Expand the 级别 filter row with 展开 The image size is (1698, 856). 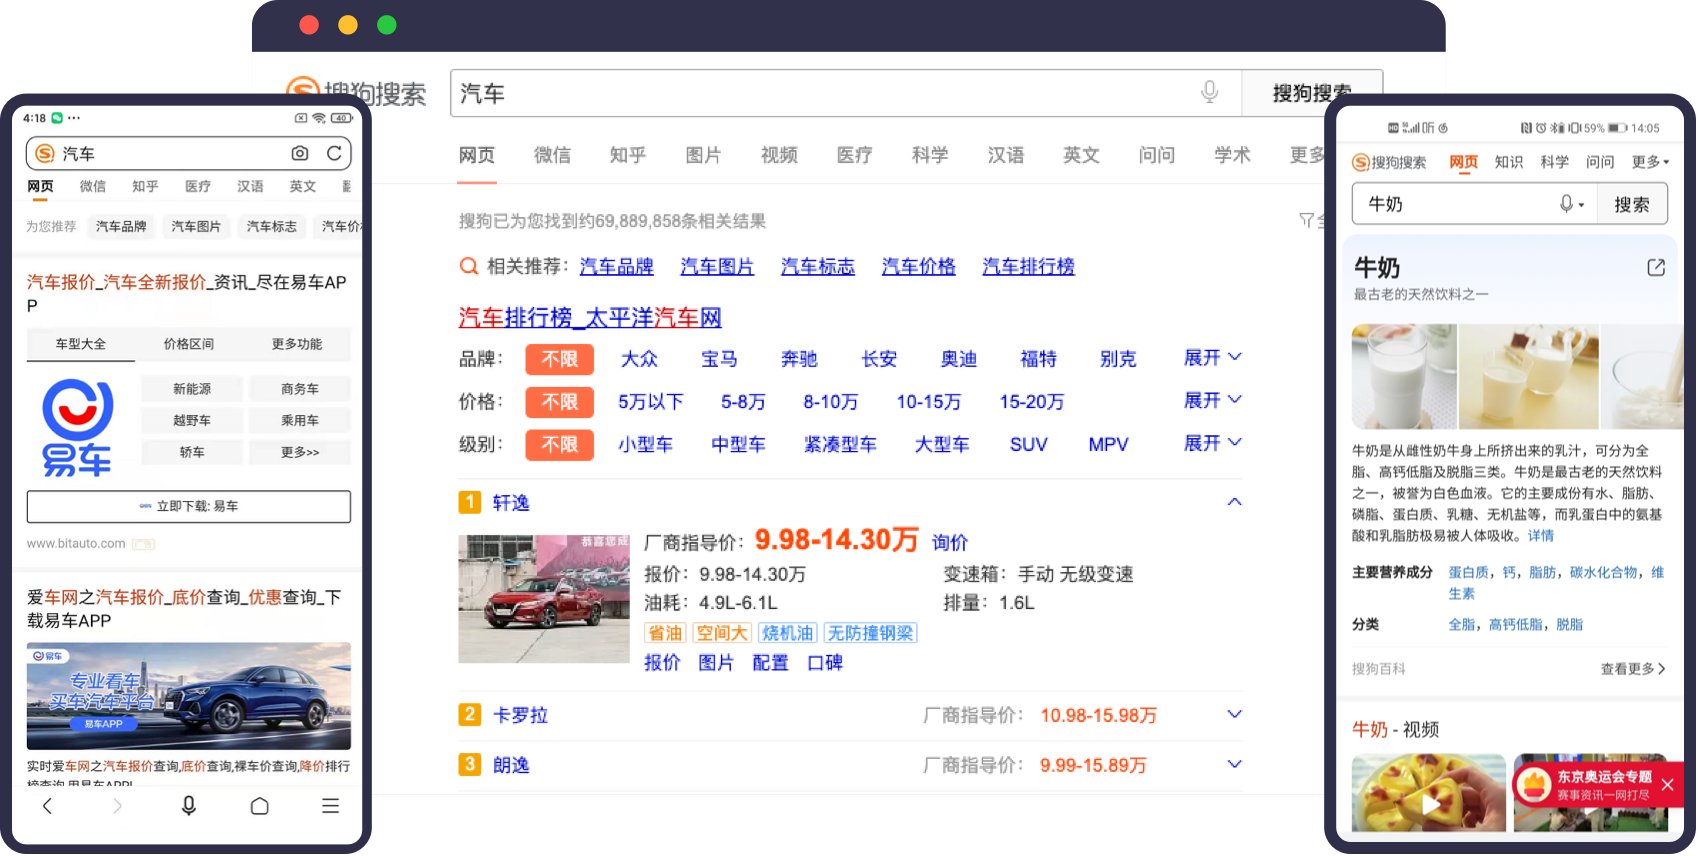1212,442
